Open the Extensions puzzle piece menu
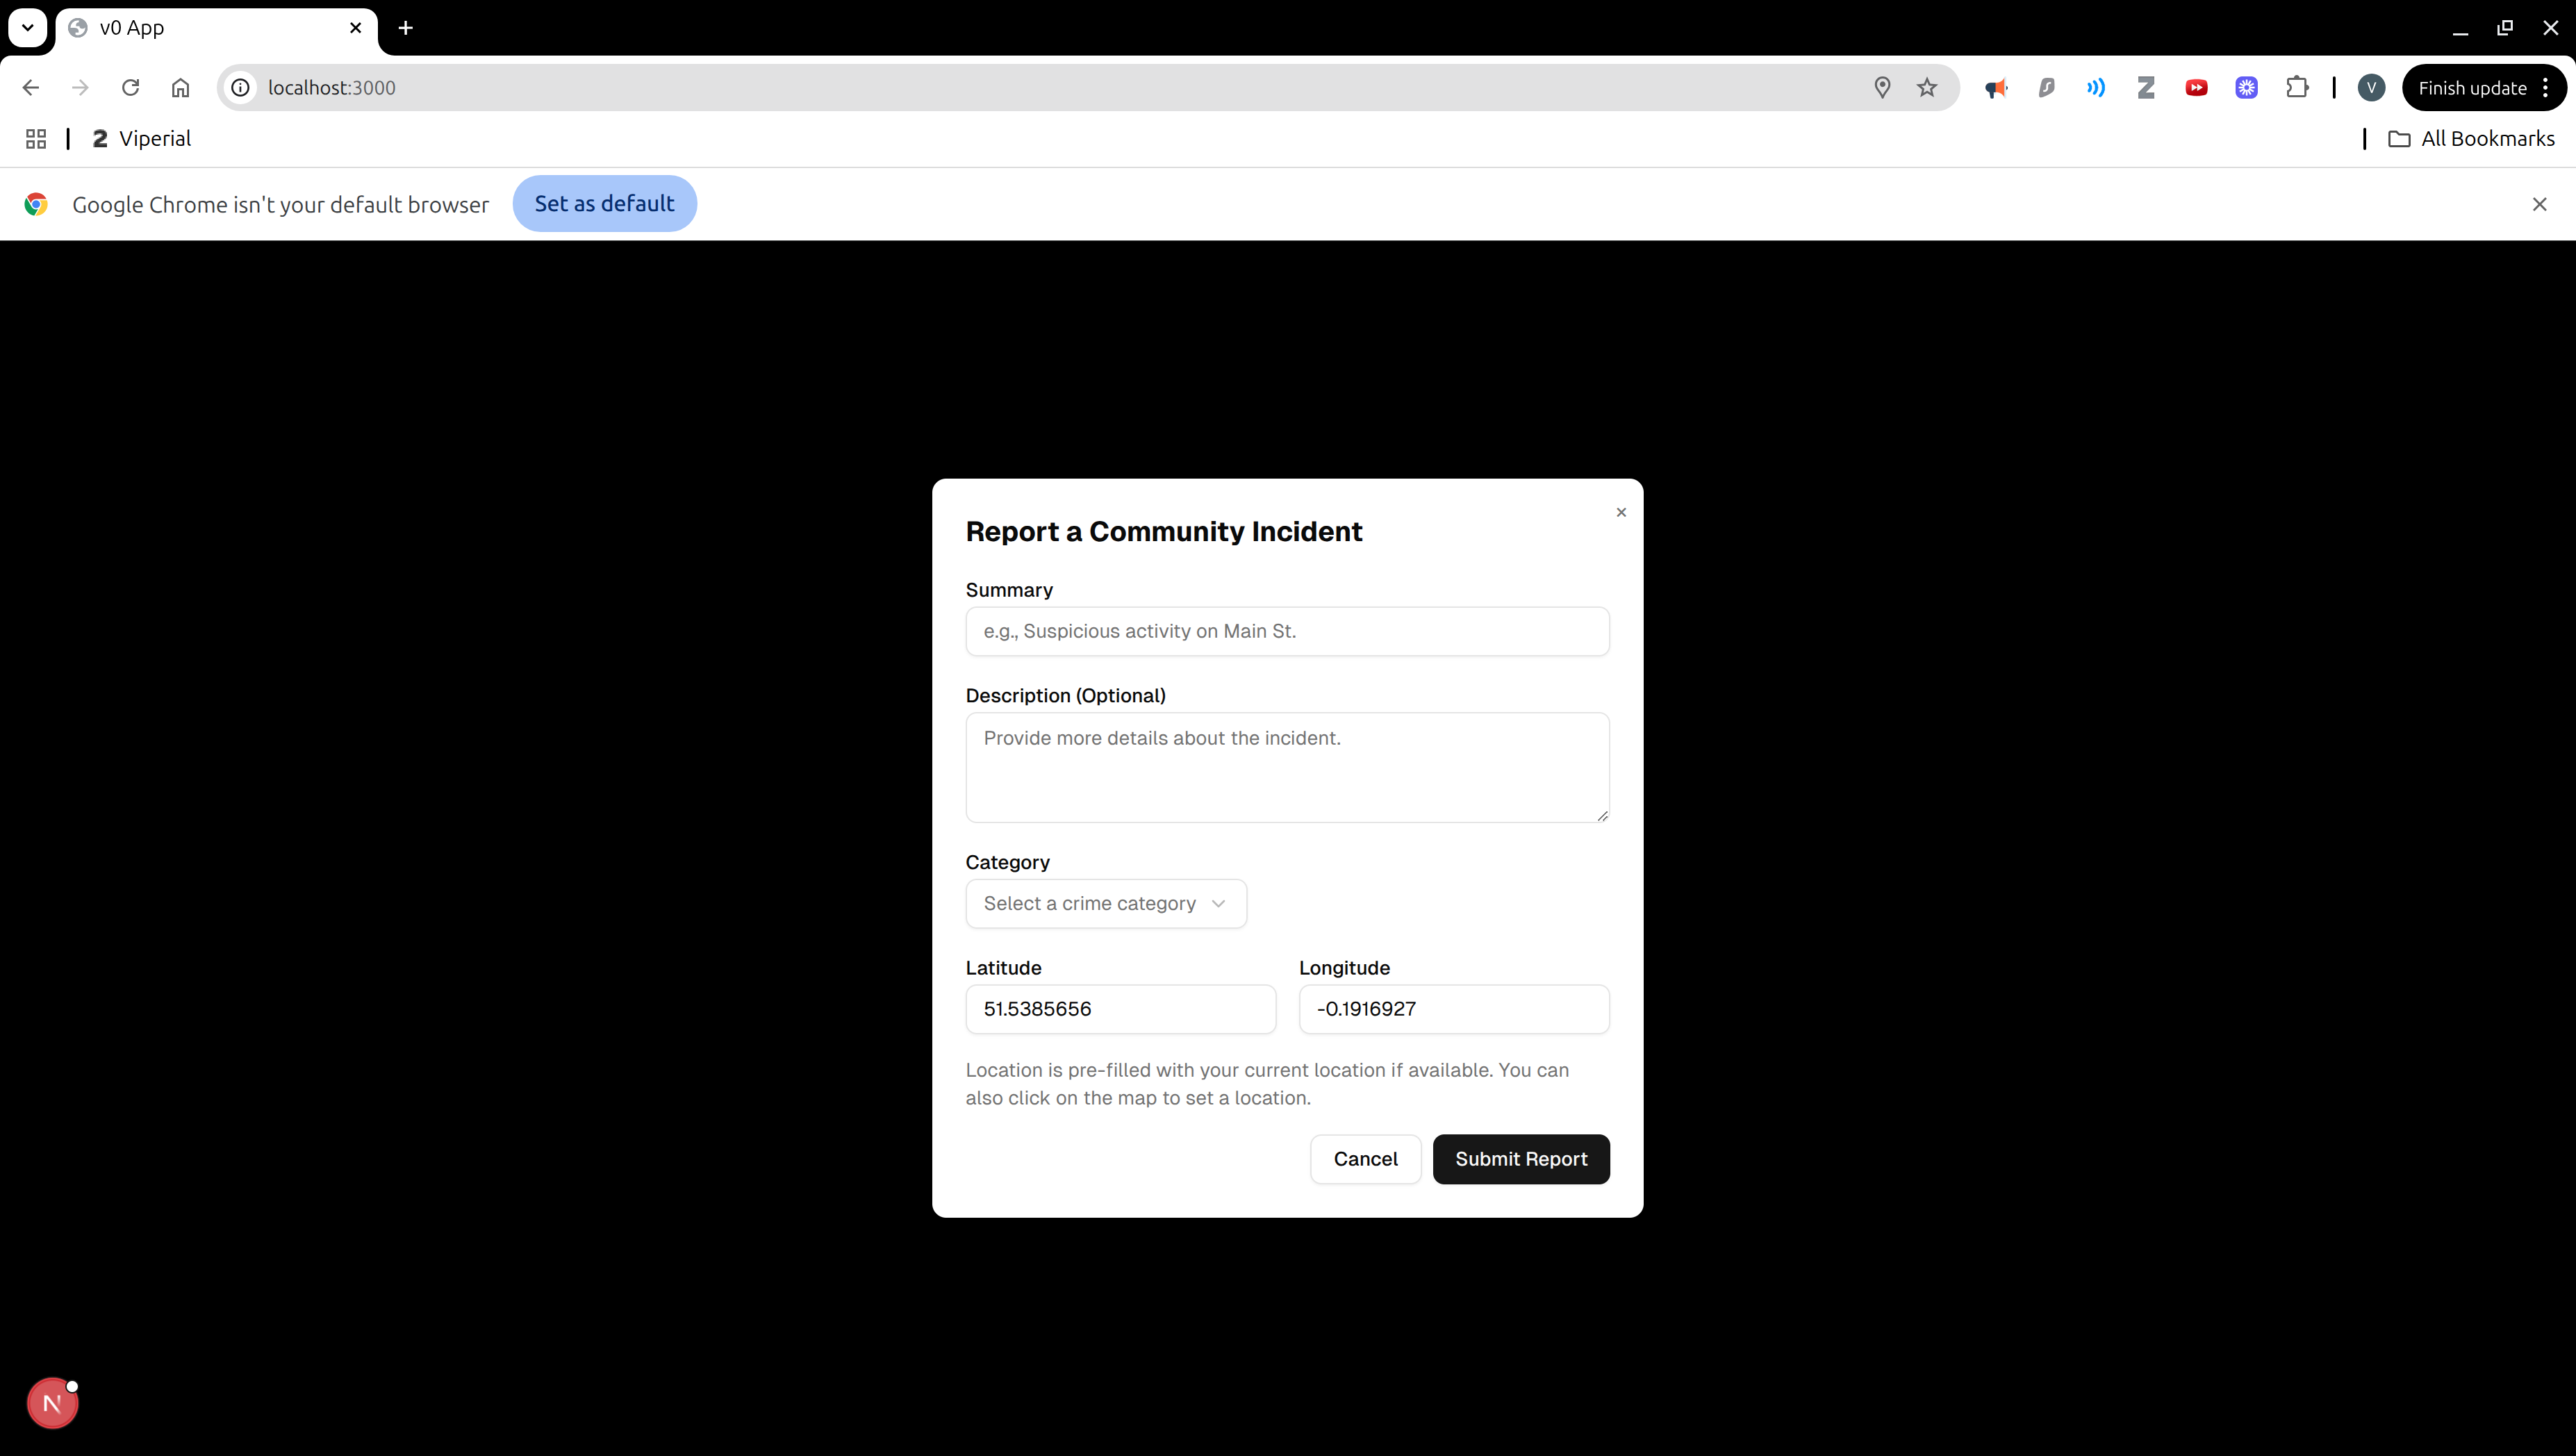Screen dimensions: 2576x1456 pyautogui.click(x=2297, y=88)
